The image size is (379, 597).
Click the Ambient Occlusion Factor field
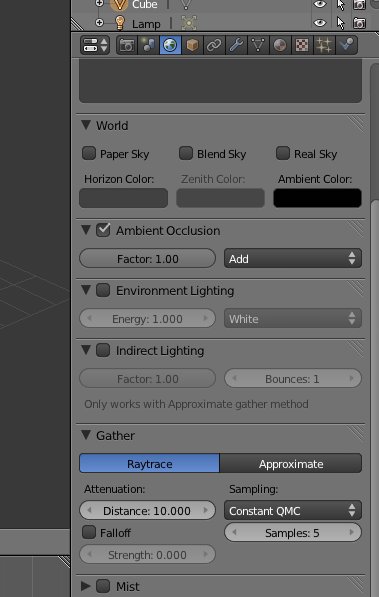[147, 259]
